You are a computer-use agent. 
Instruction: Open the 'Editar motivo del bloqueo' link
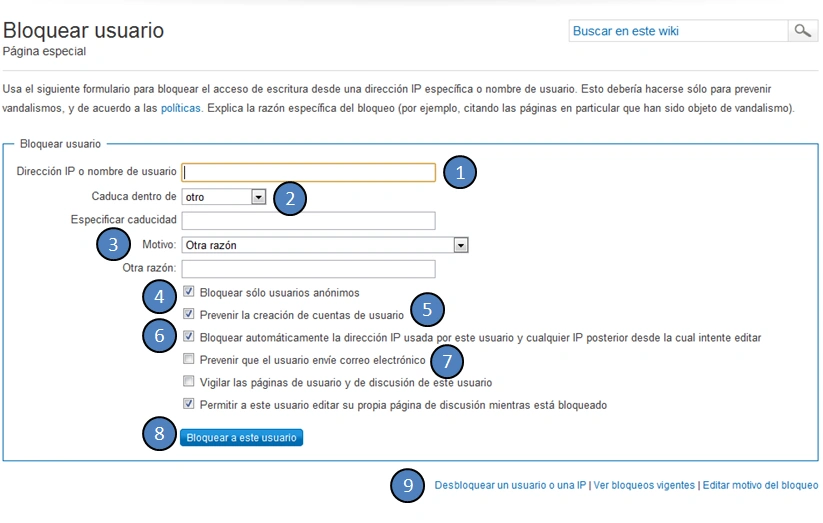(x=761, y=485)
